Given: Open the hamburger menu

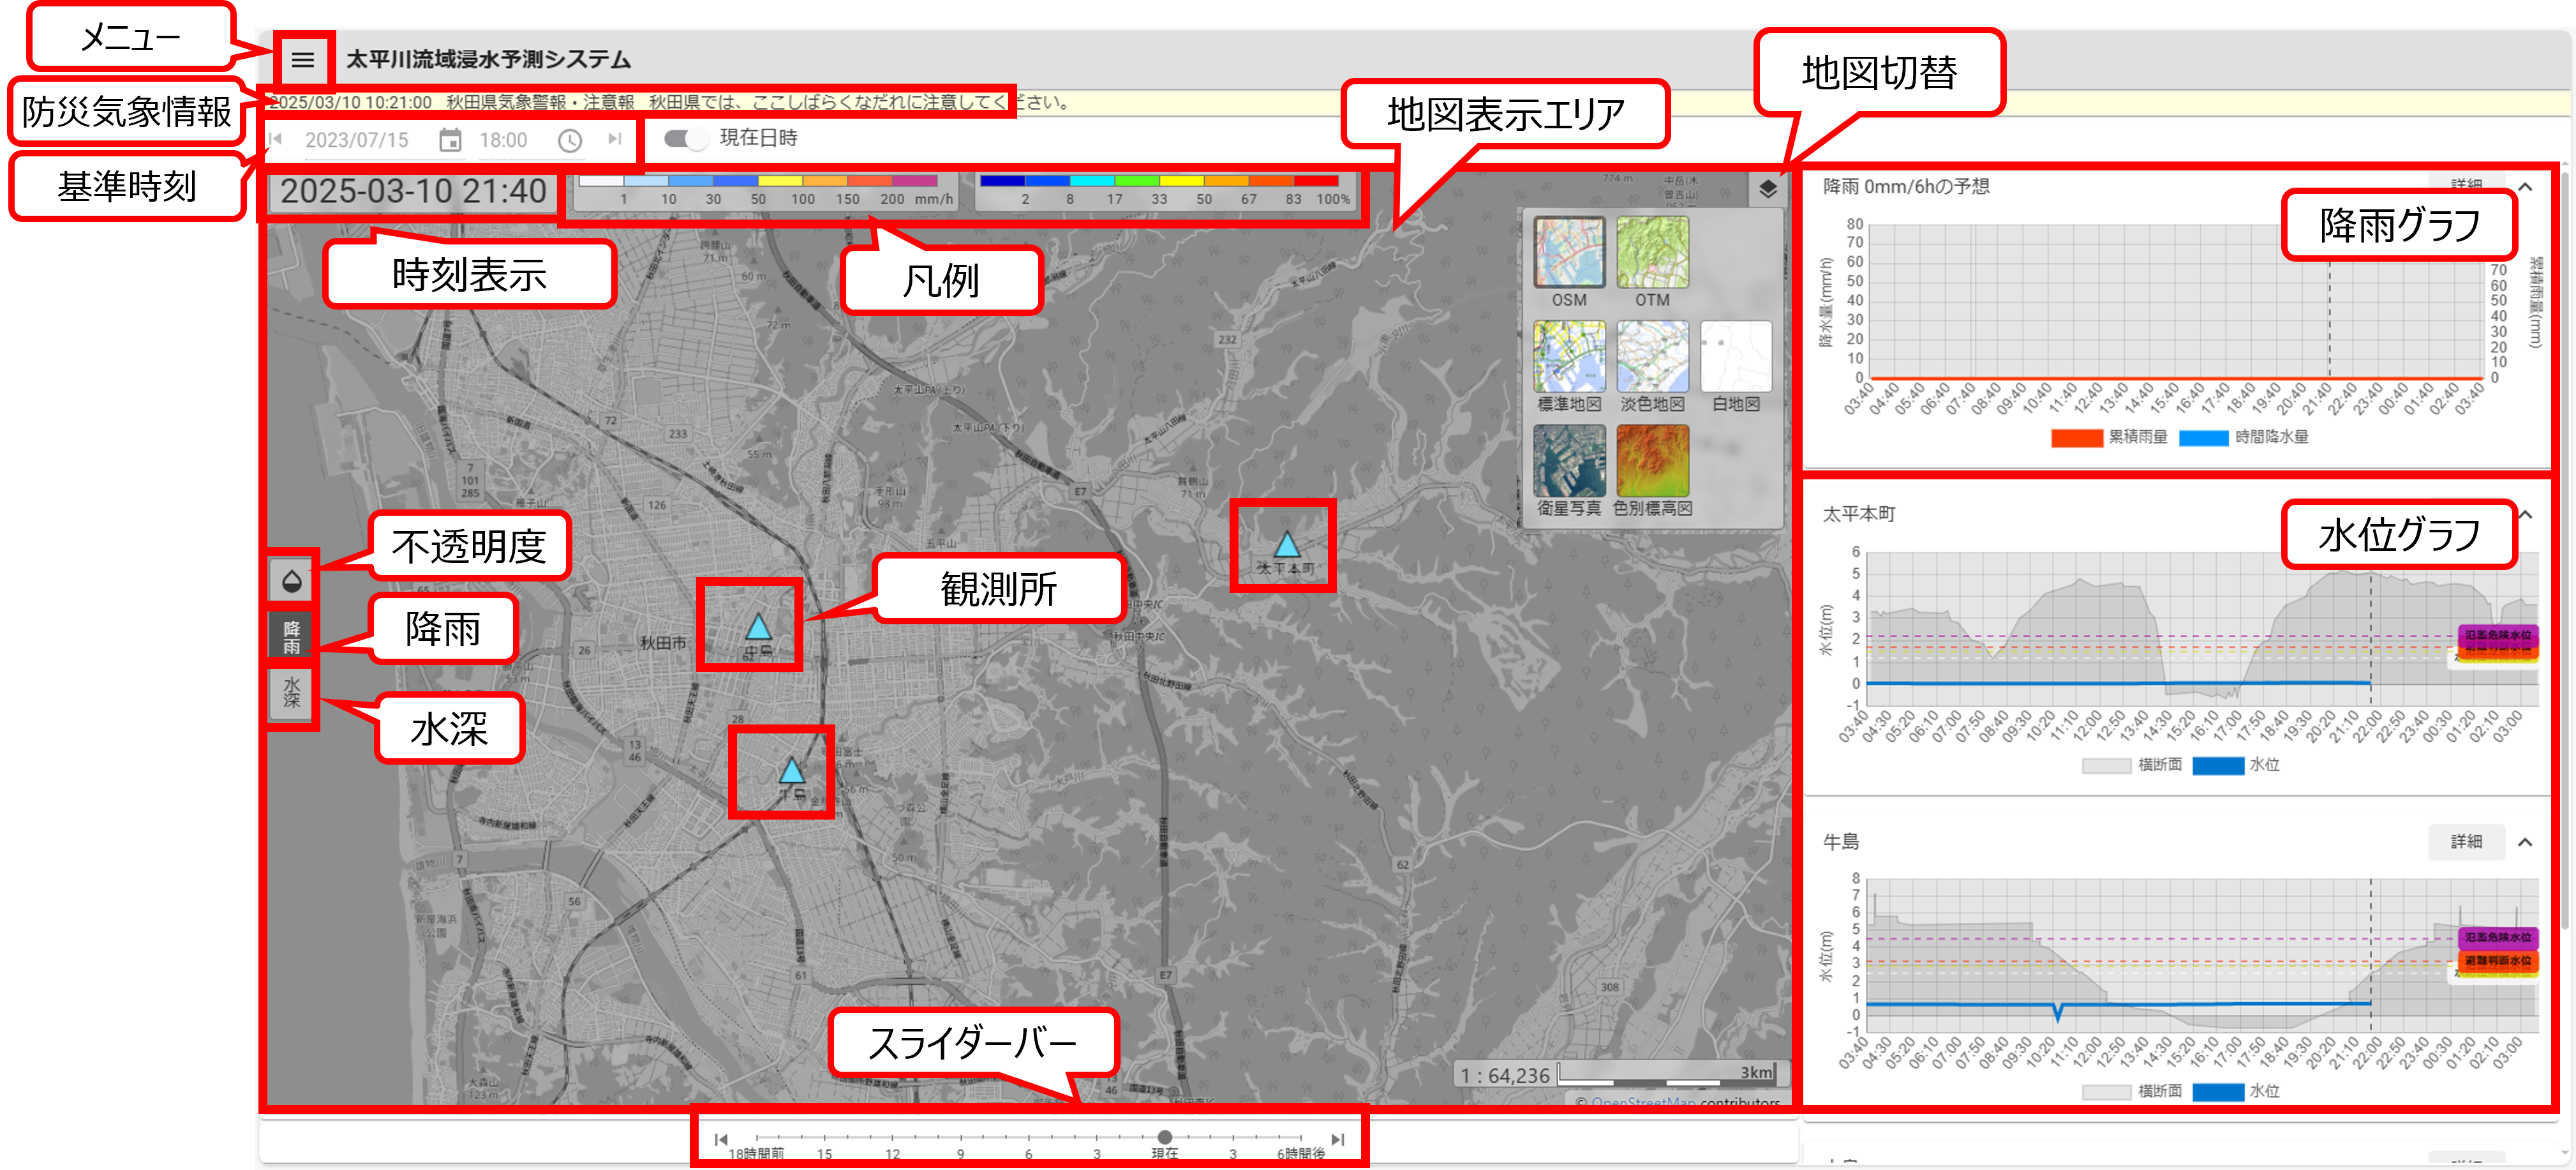Looking at the screenshot, I should coord(303,60).
